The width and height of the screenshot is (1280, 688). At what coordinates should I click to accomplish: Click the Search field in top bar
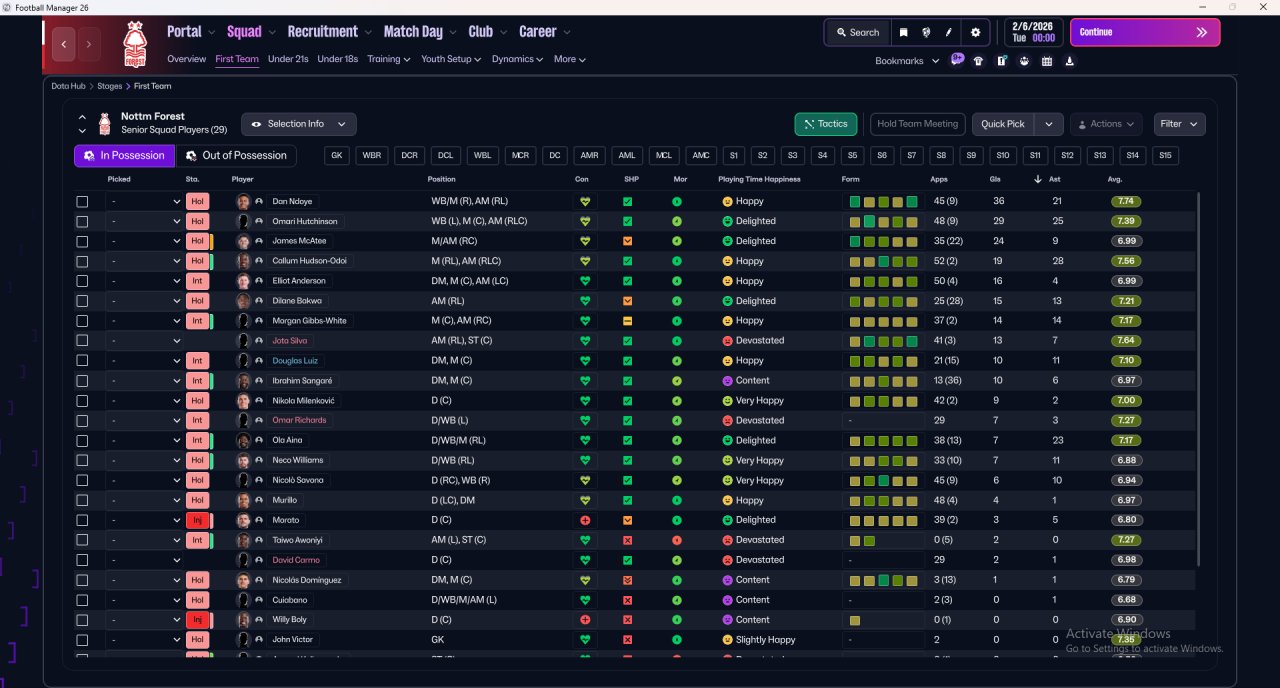pyautogui.click(x=857, y=32)
